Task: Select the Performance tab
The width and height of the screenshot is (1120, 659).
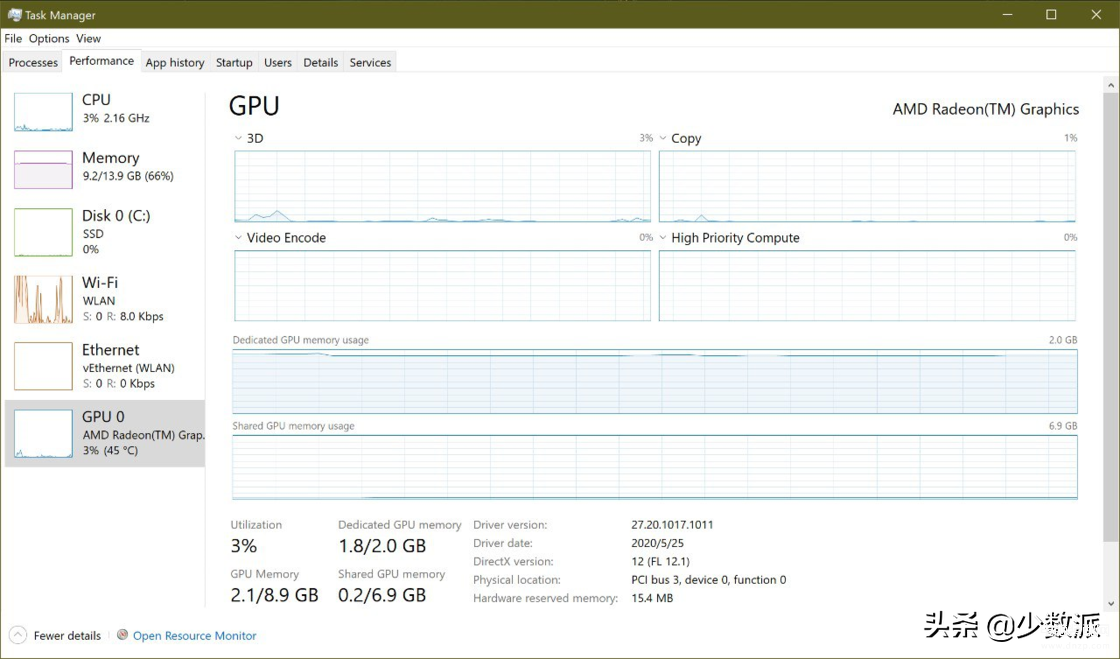Action: pos(101,61)
